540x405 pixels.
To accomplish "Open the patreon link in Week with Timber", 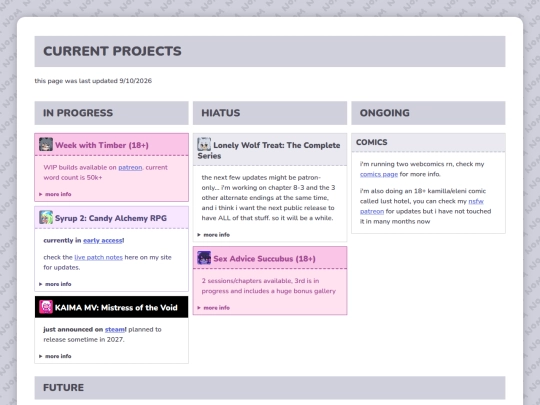I will pos(130,167).
